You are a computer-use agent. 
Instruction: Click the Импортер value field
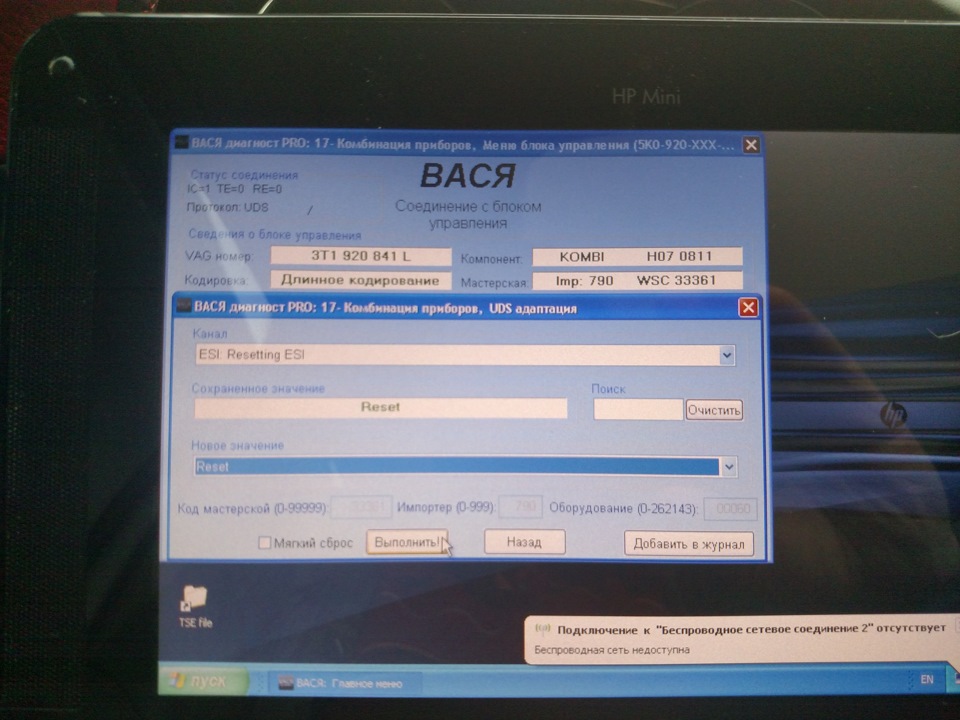(x=520, y=508)
